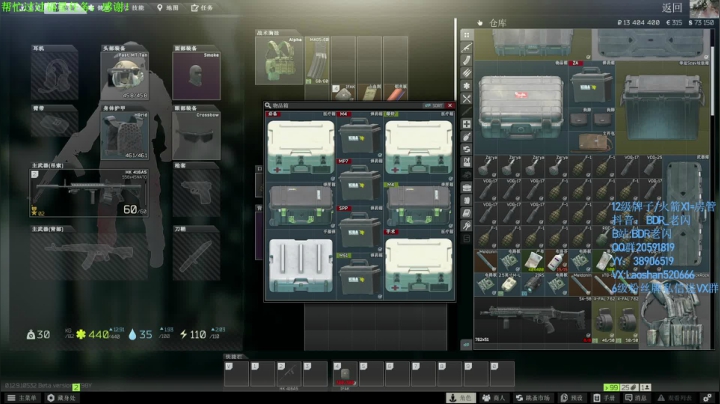
Task: Click the rouble balance ₽13 484 480
Action: click(x=638, y=22)
